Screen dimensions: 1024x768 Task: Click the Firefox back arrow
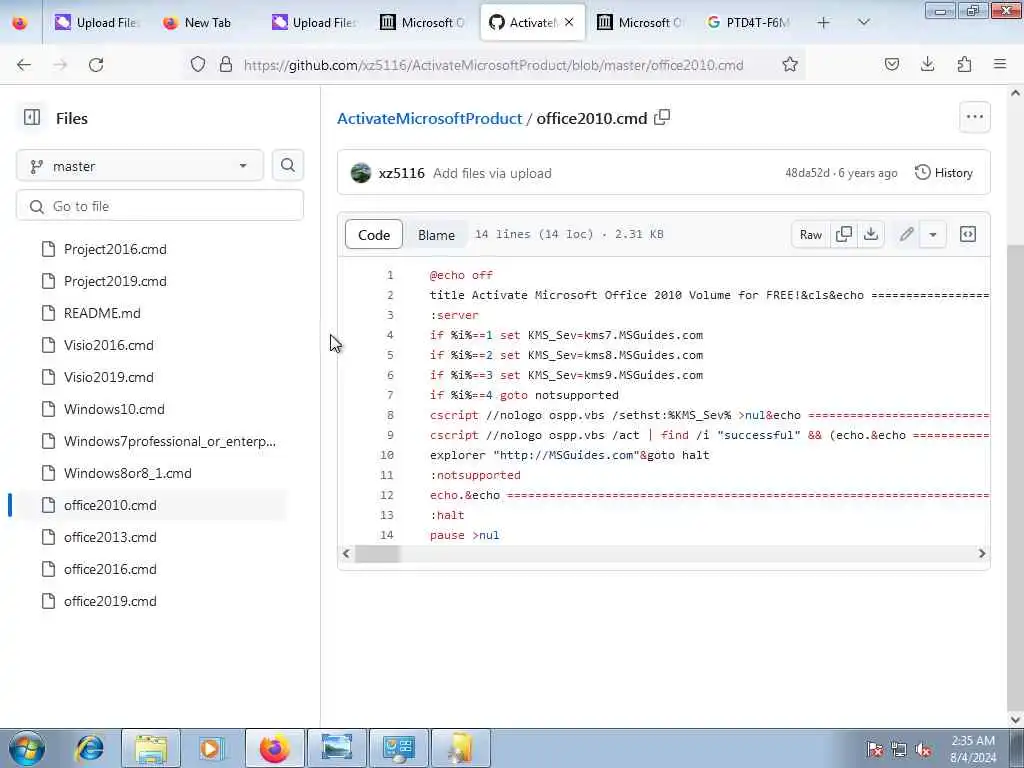pyautogui.click(x=24, y=65)
